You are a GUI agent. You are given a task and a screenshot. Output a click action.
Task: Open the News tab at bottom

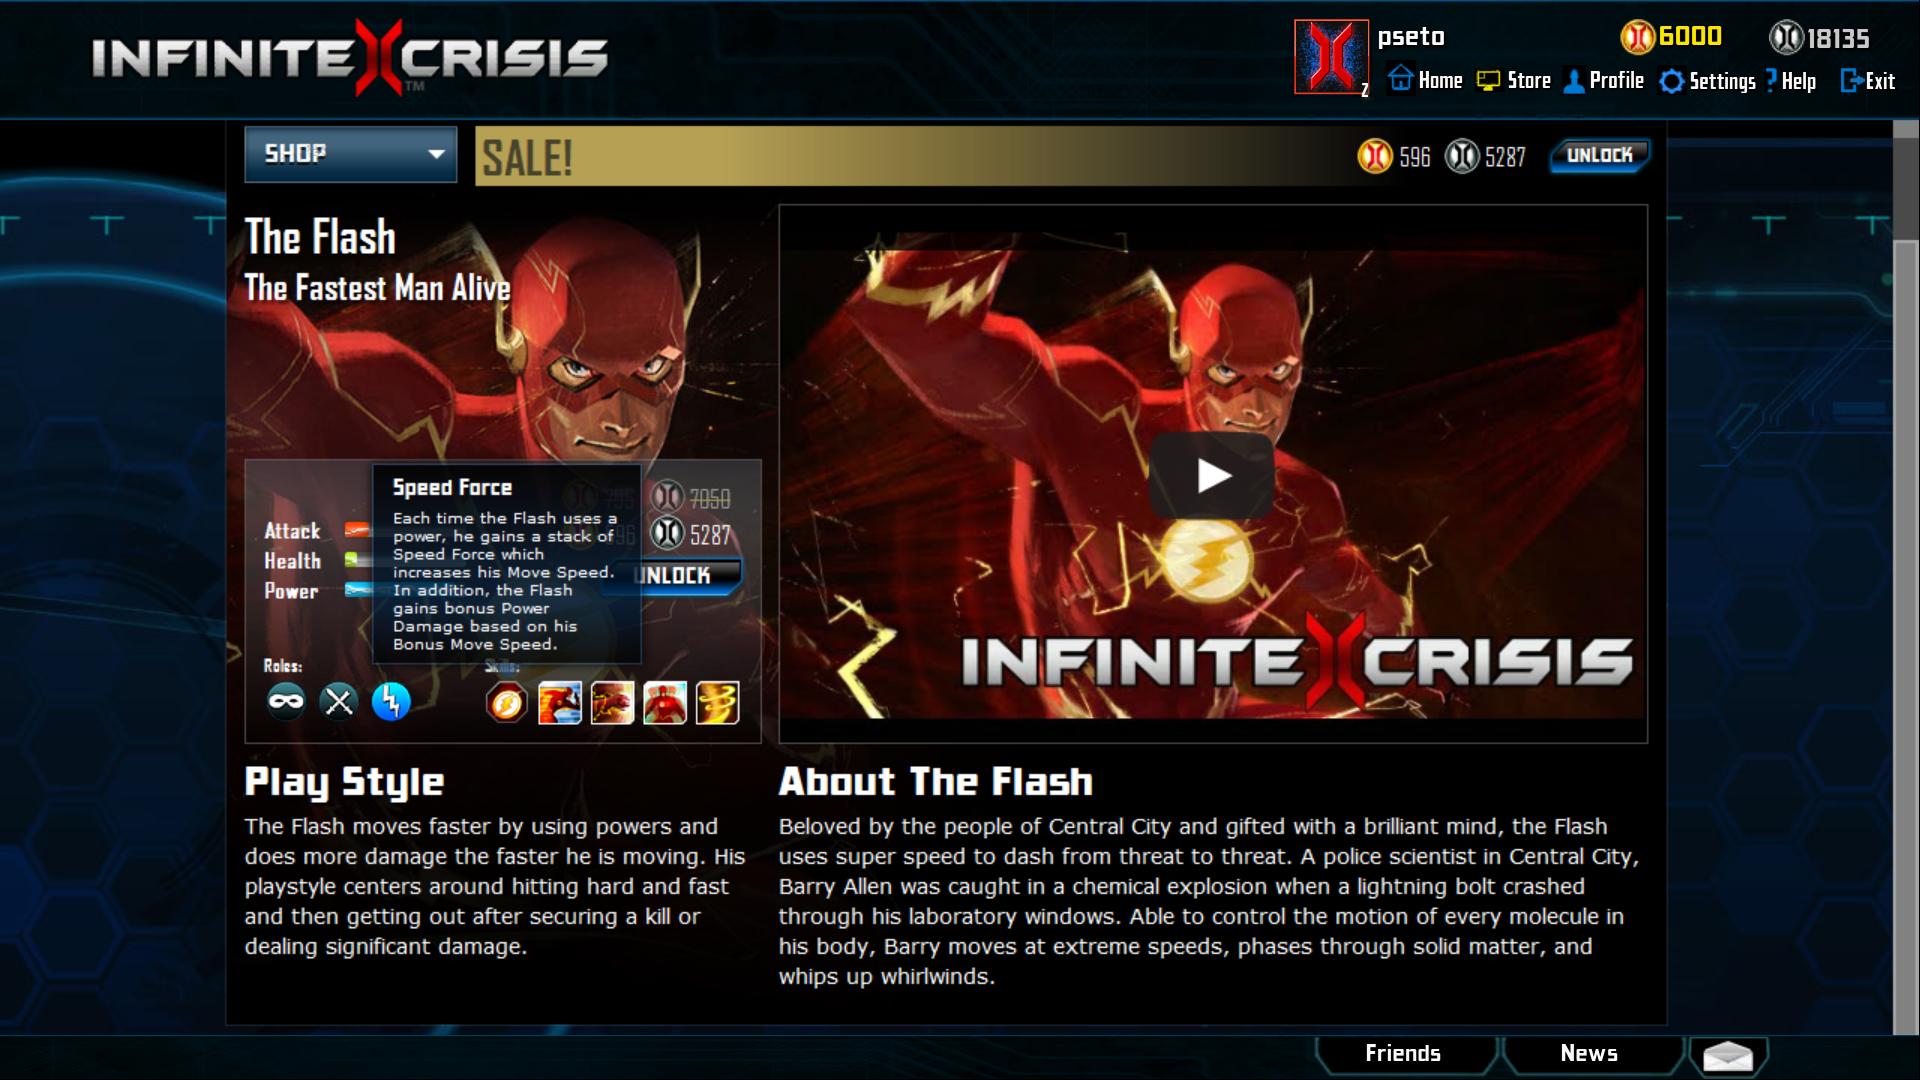click(x=1589, y=1054)
